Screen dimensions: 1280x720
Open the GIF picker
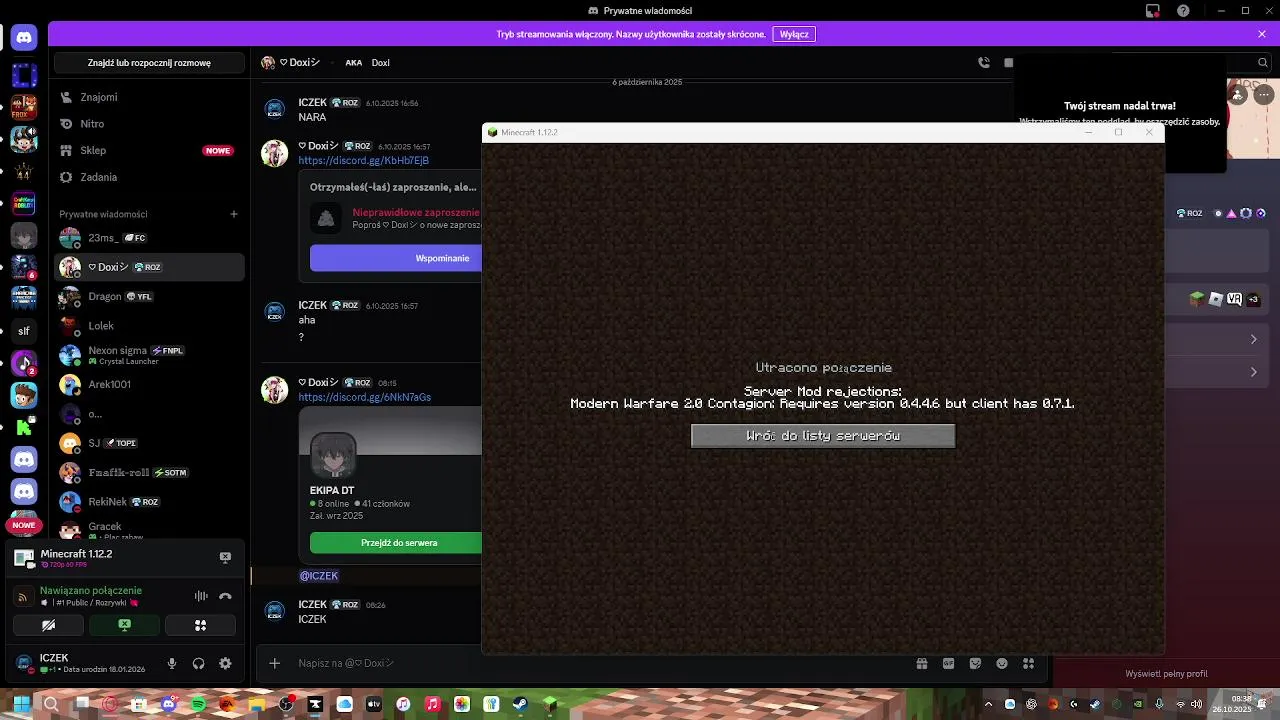pos(948,663)
